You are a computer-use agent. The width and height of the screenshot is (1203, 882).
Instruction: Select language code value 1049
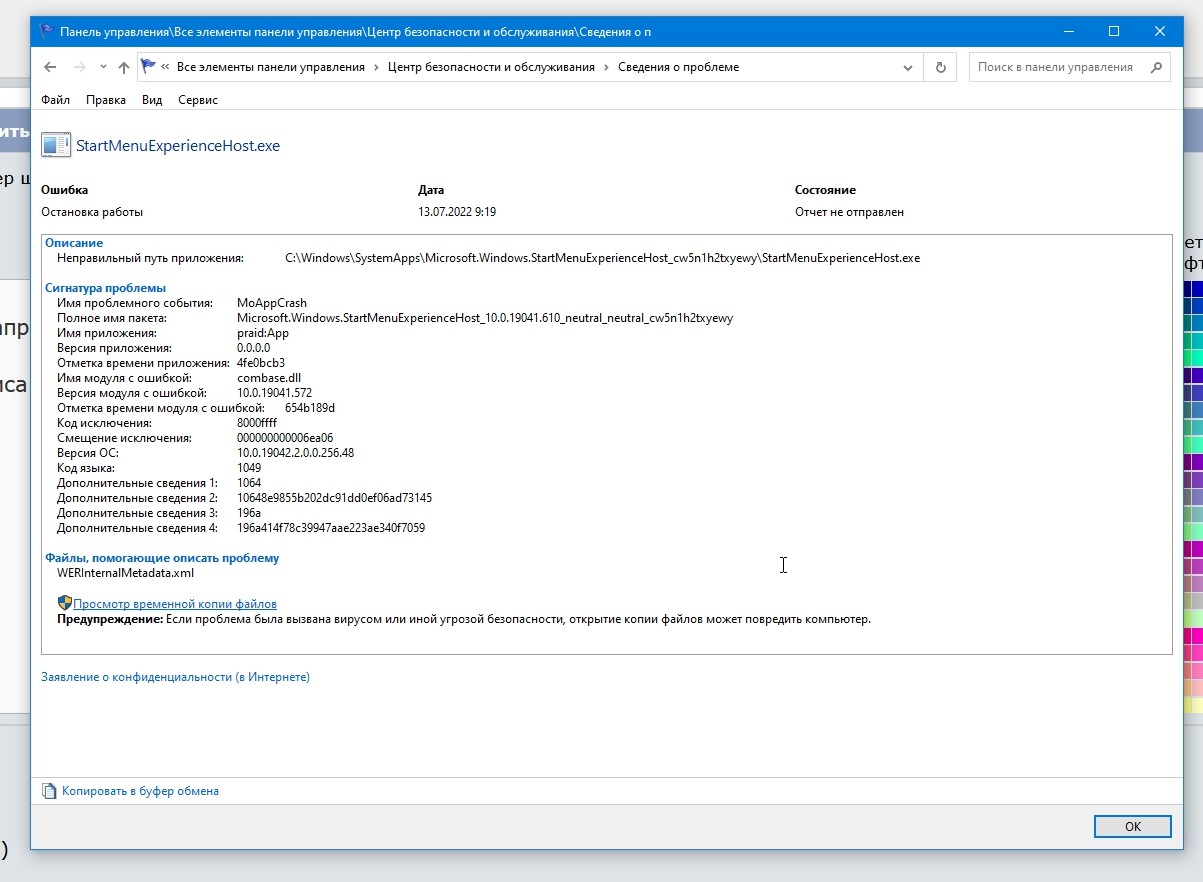(249, 468)
